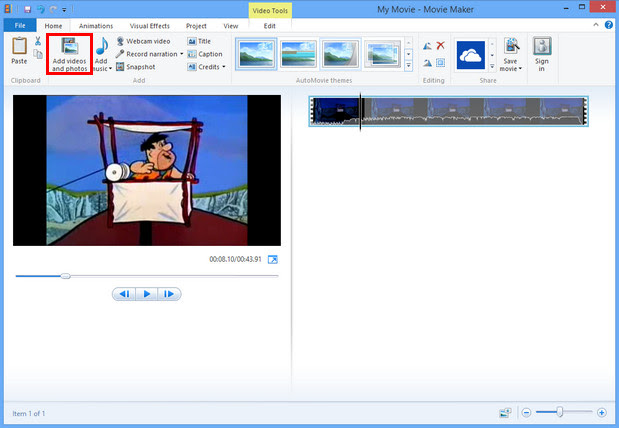Image resolution: width=619 pixels, height=428 pixels.
Task: View the preview in full screen
Action: [273, 259]
